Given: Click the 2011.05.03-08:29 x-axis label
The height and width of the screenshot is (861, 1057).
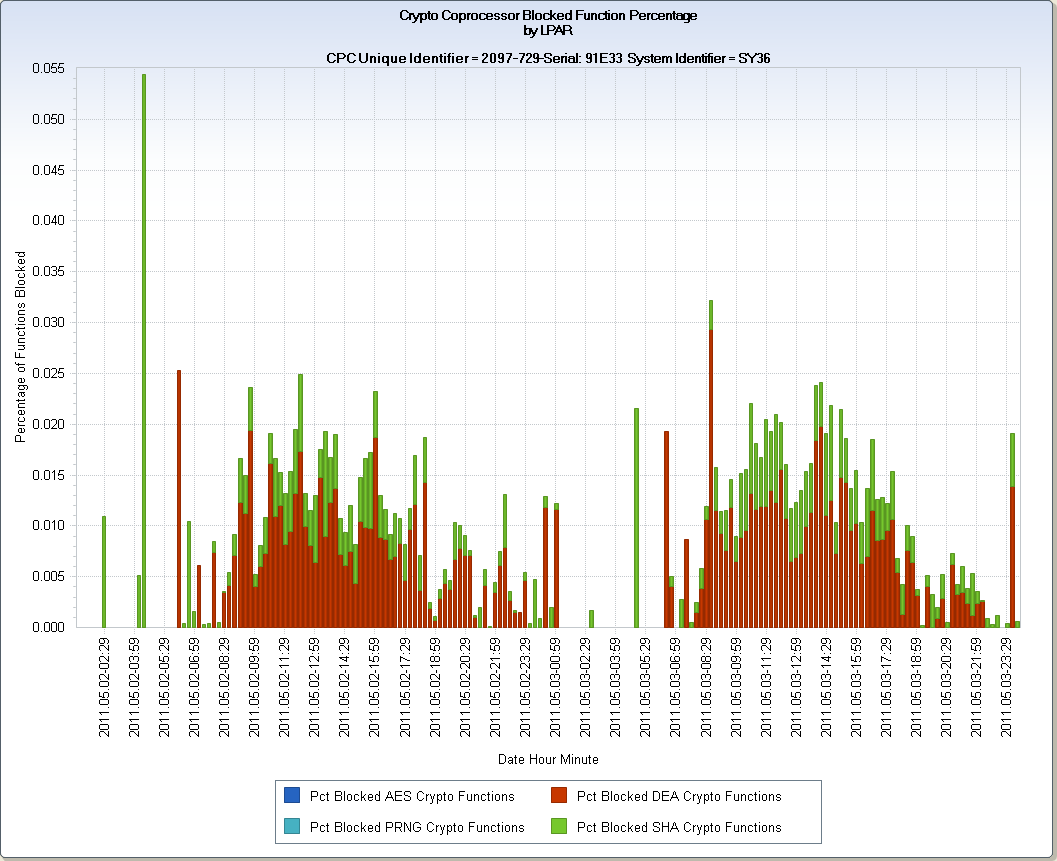Looking at the screenshot, I should 706,687.
